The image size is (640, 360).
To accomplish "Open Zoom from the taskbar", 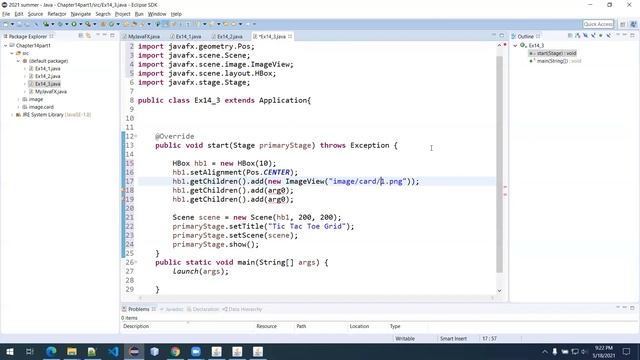I will click(196, 351).
